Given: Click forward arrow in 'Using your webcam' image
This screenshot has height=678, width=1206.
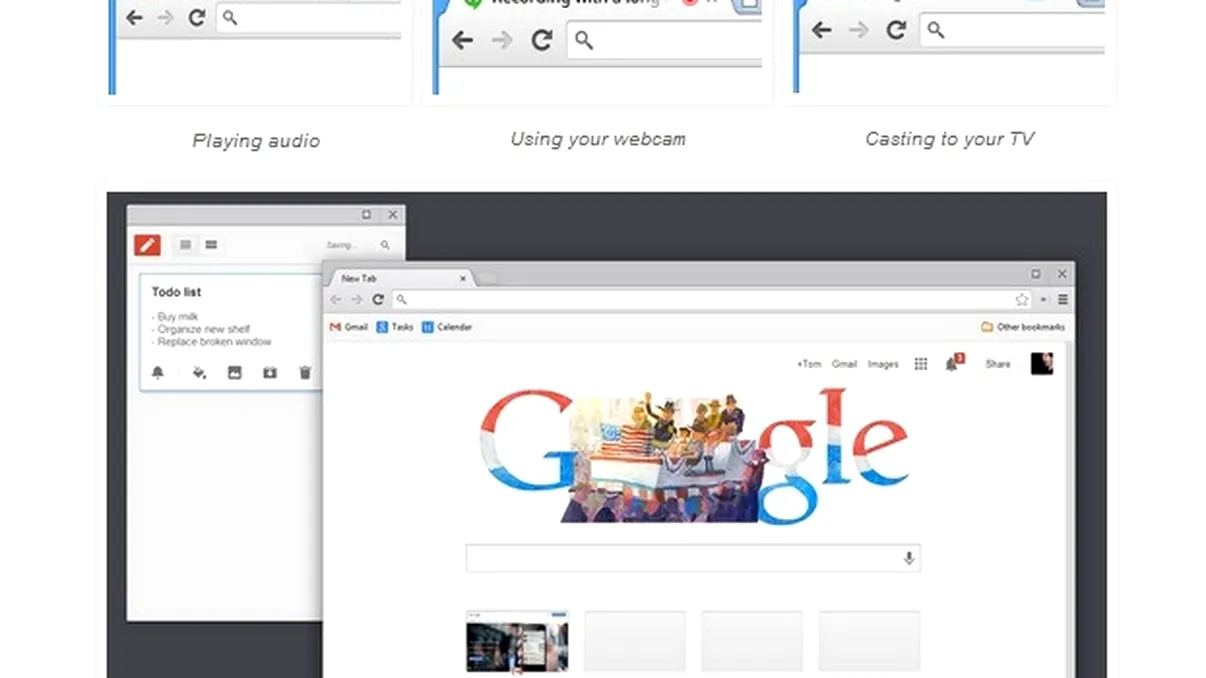Looking at the screenshot, I should 502,40.
